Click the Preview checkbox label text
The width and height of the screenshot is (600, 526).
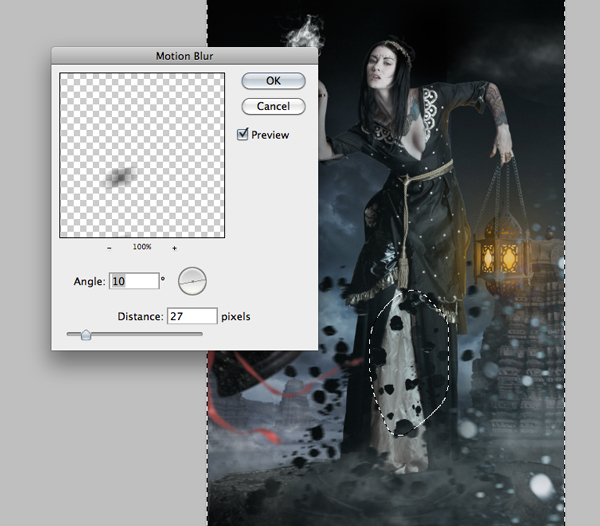coord(270,135)
